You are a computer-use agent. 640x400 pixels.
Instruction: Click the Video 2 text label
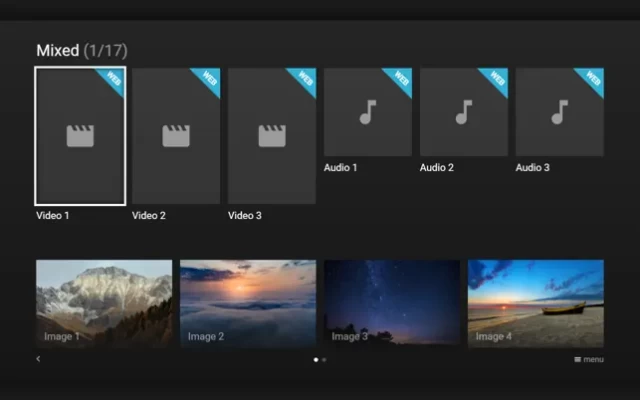coord(149,216)
